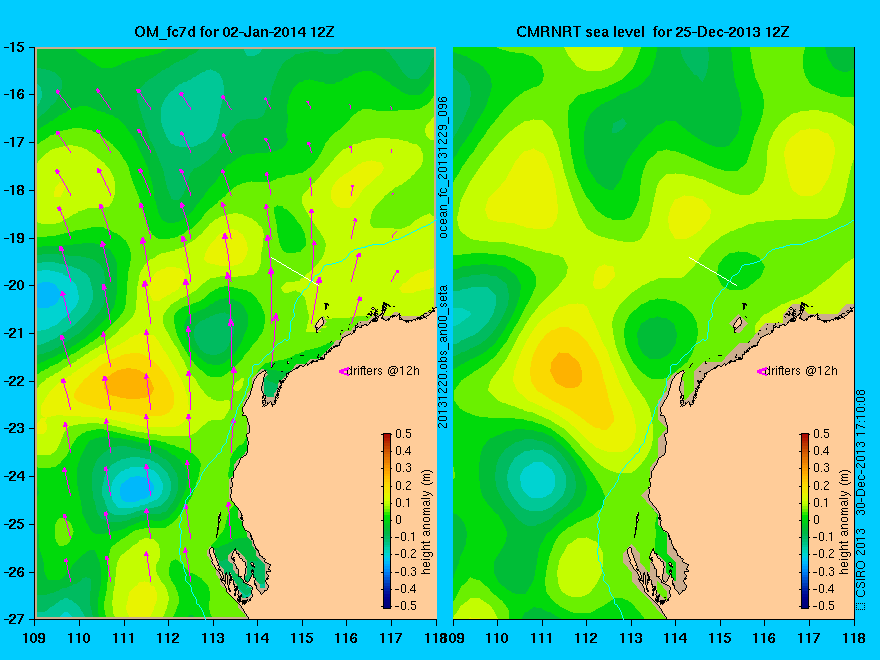Click the 0.5 tick on CMRNRT colorbar
The image size is (880, 660).
pos(822,434)
